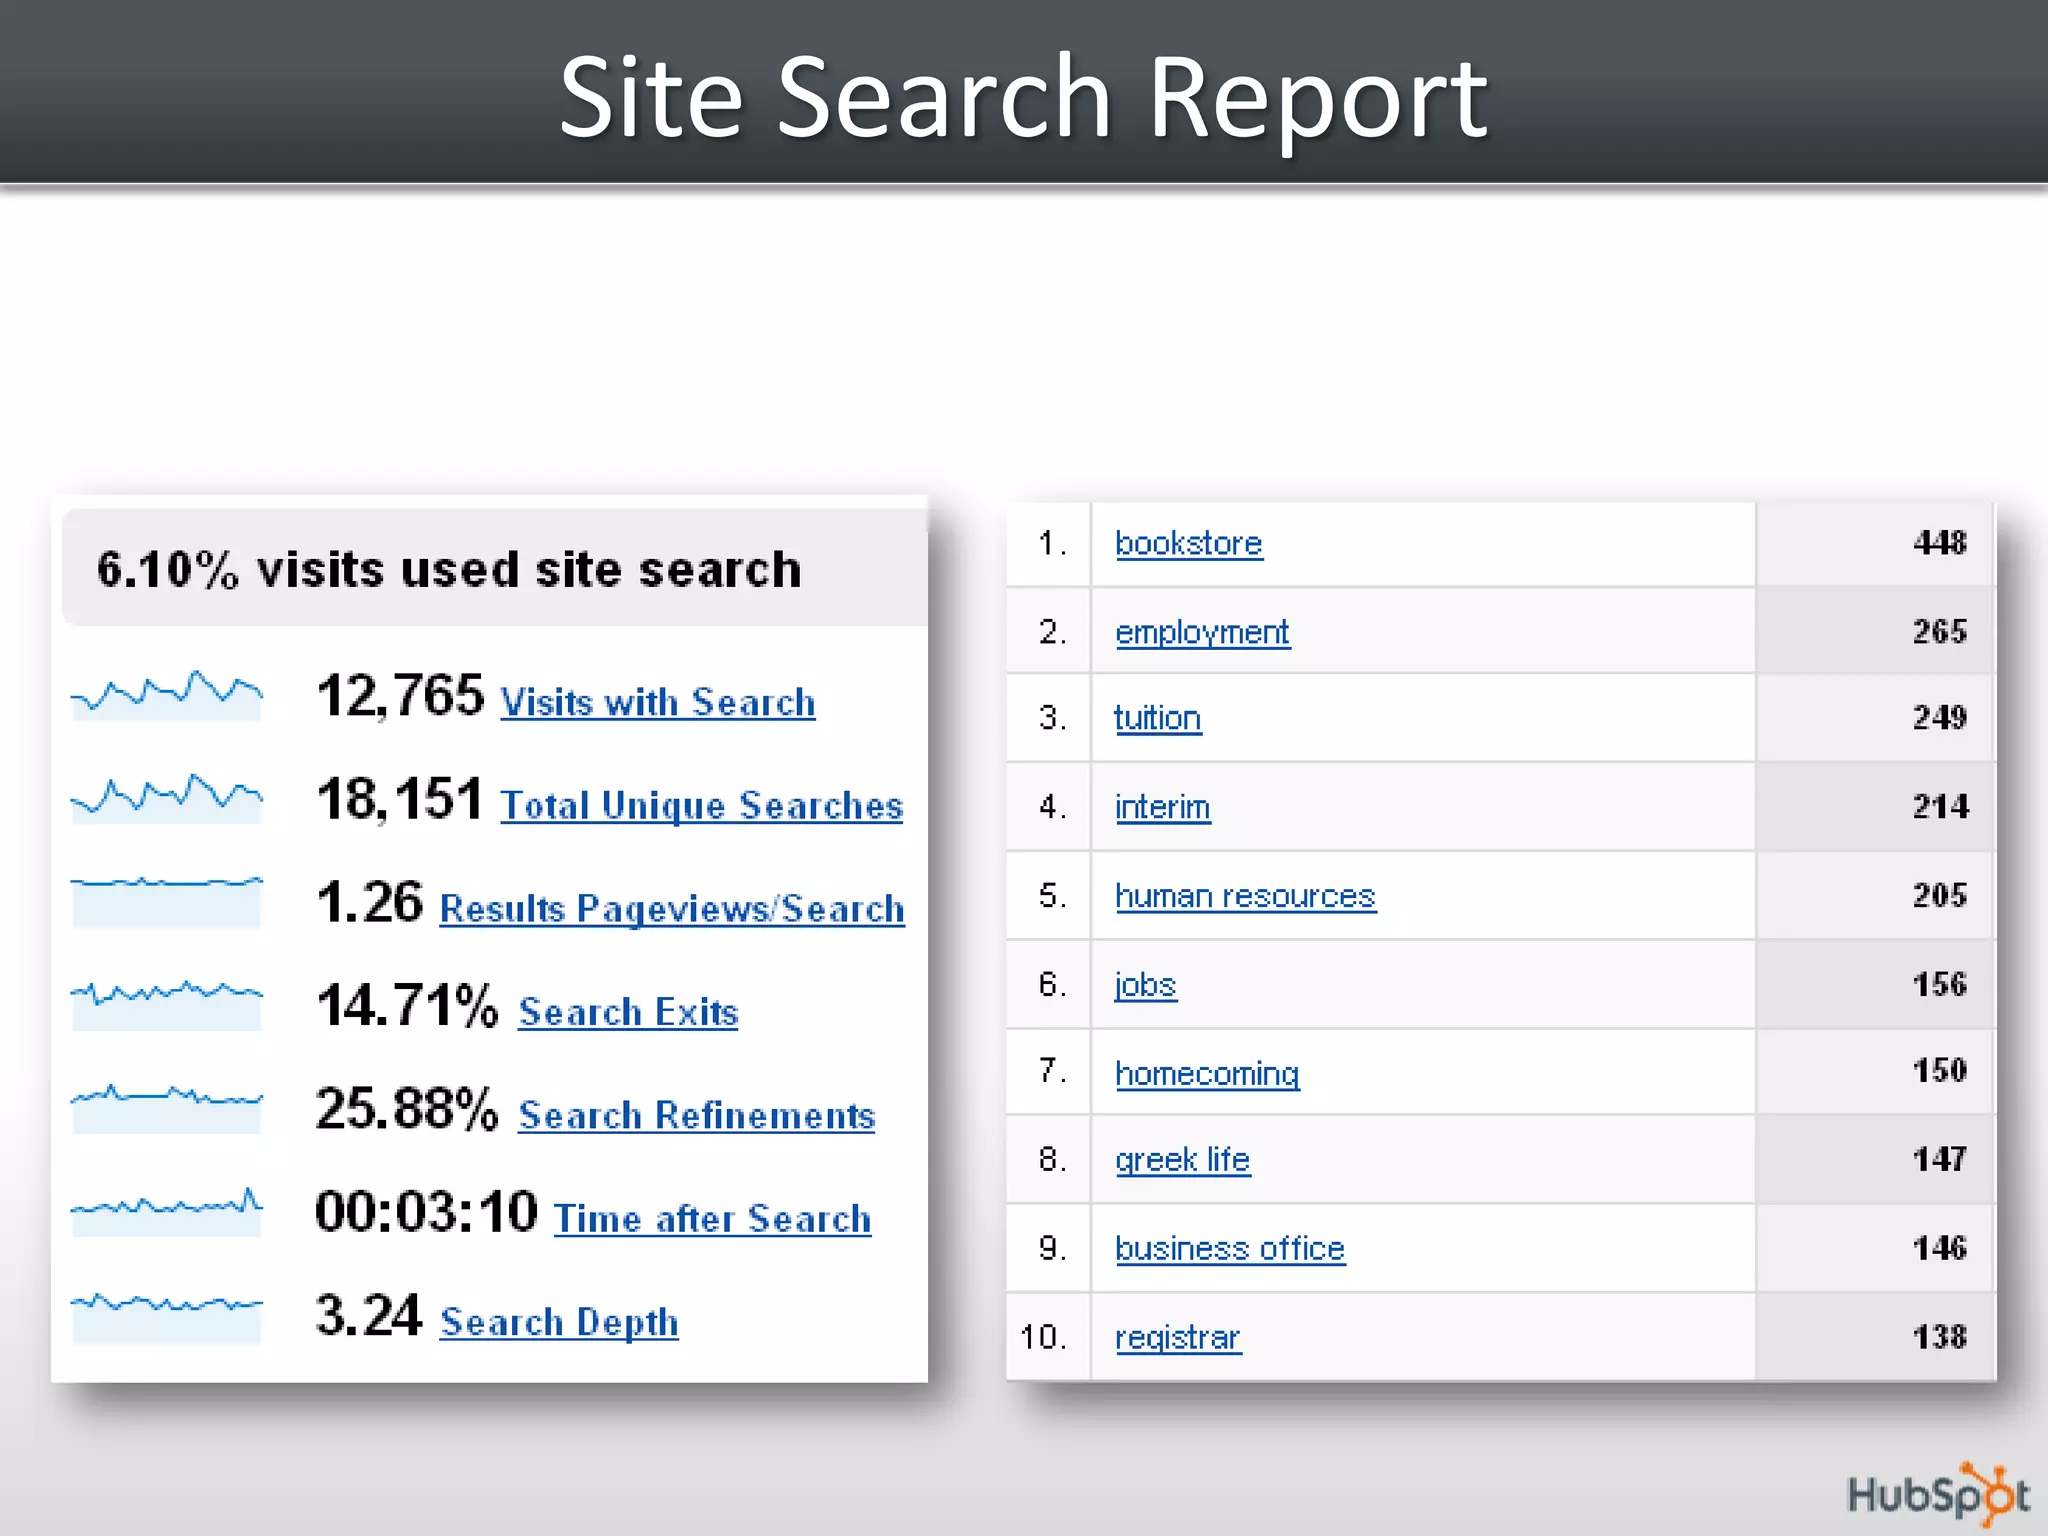Viewport: 2048px width, 1536px height.
Task: Select the 147 count for greek life
Action: pyautogui.click(x=1940, y=1160)
